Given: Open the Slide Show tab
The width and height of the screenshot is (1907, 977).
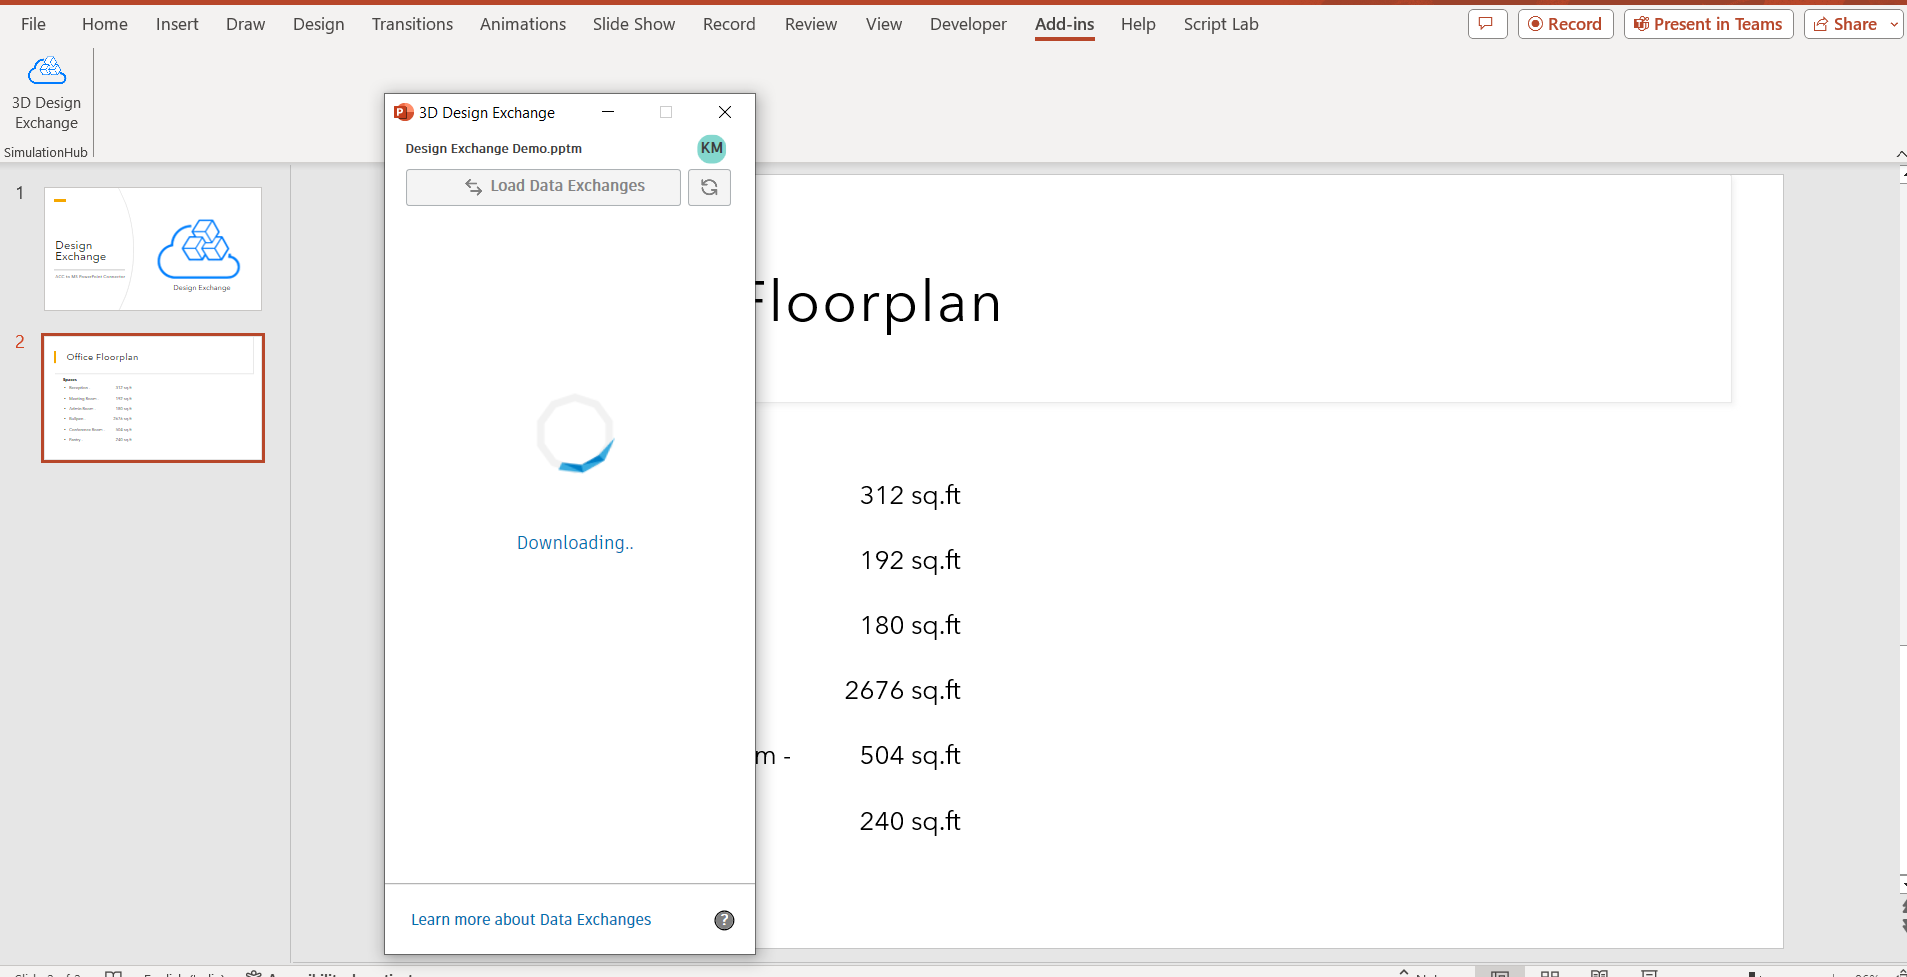Looking at the screenshot, I should click(x=634, y=24).
